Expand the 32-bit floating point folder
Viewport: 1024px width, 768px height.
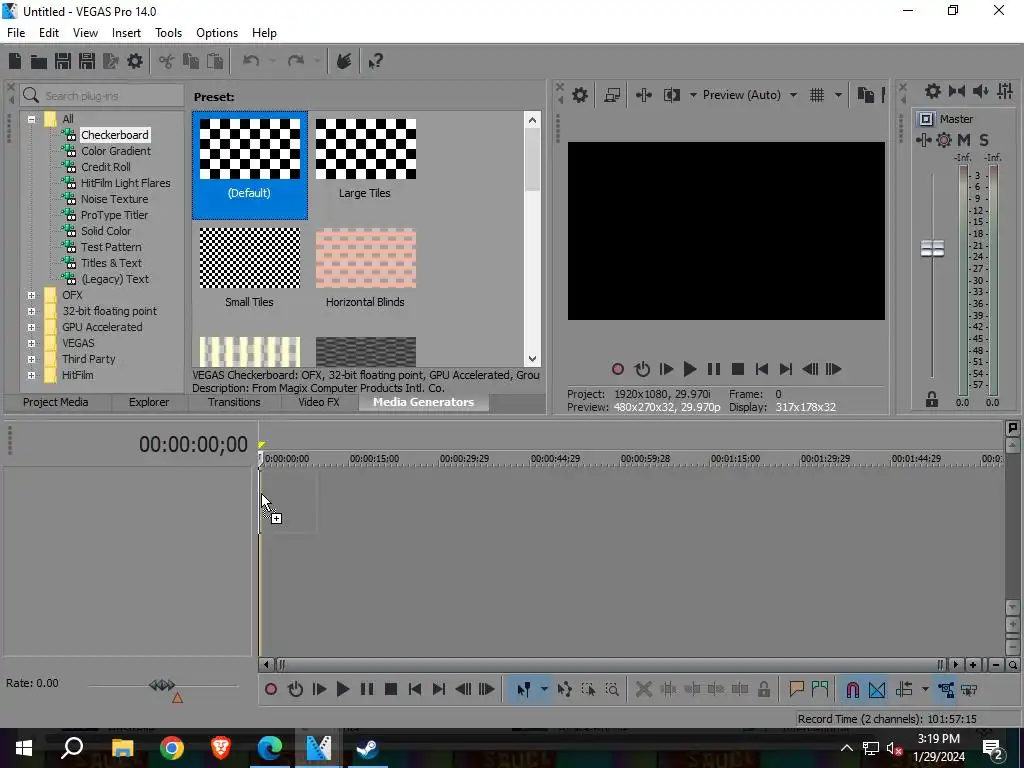click(x=31, y=312)
